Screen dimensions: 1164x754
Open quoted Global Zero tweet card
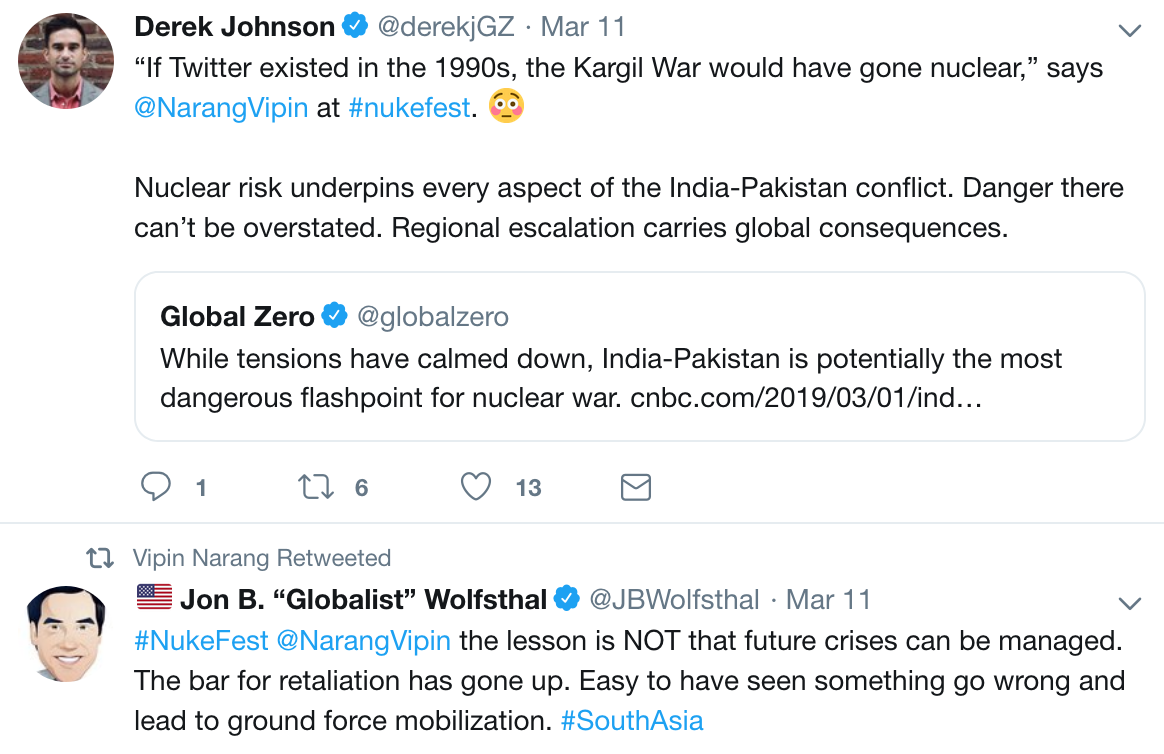pyautogui.click(x=639, y=356)
